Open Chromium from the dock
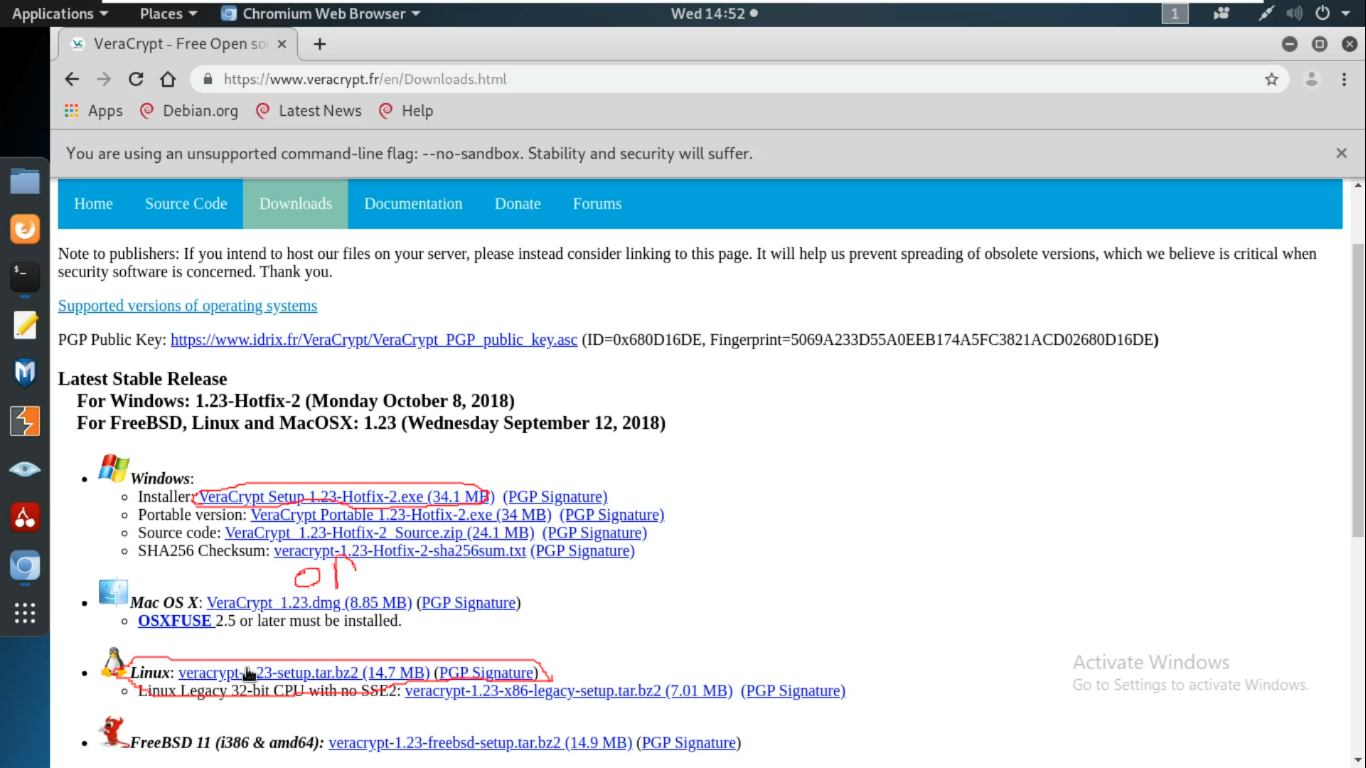This screenshot has height=768, width=1366. (25, 566)
